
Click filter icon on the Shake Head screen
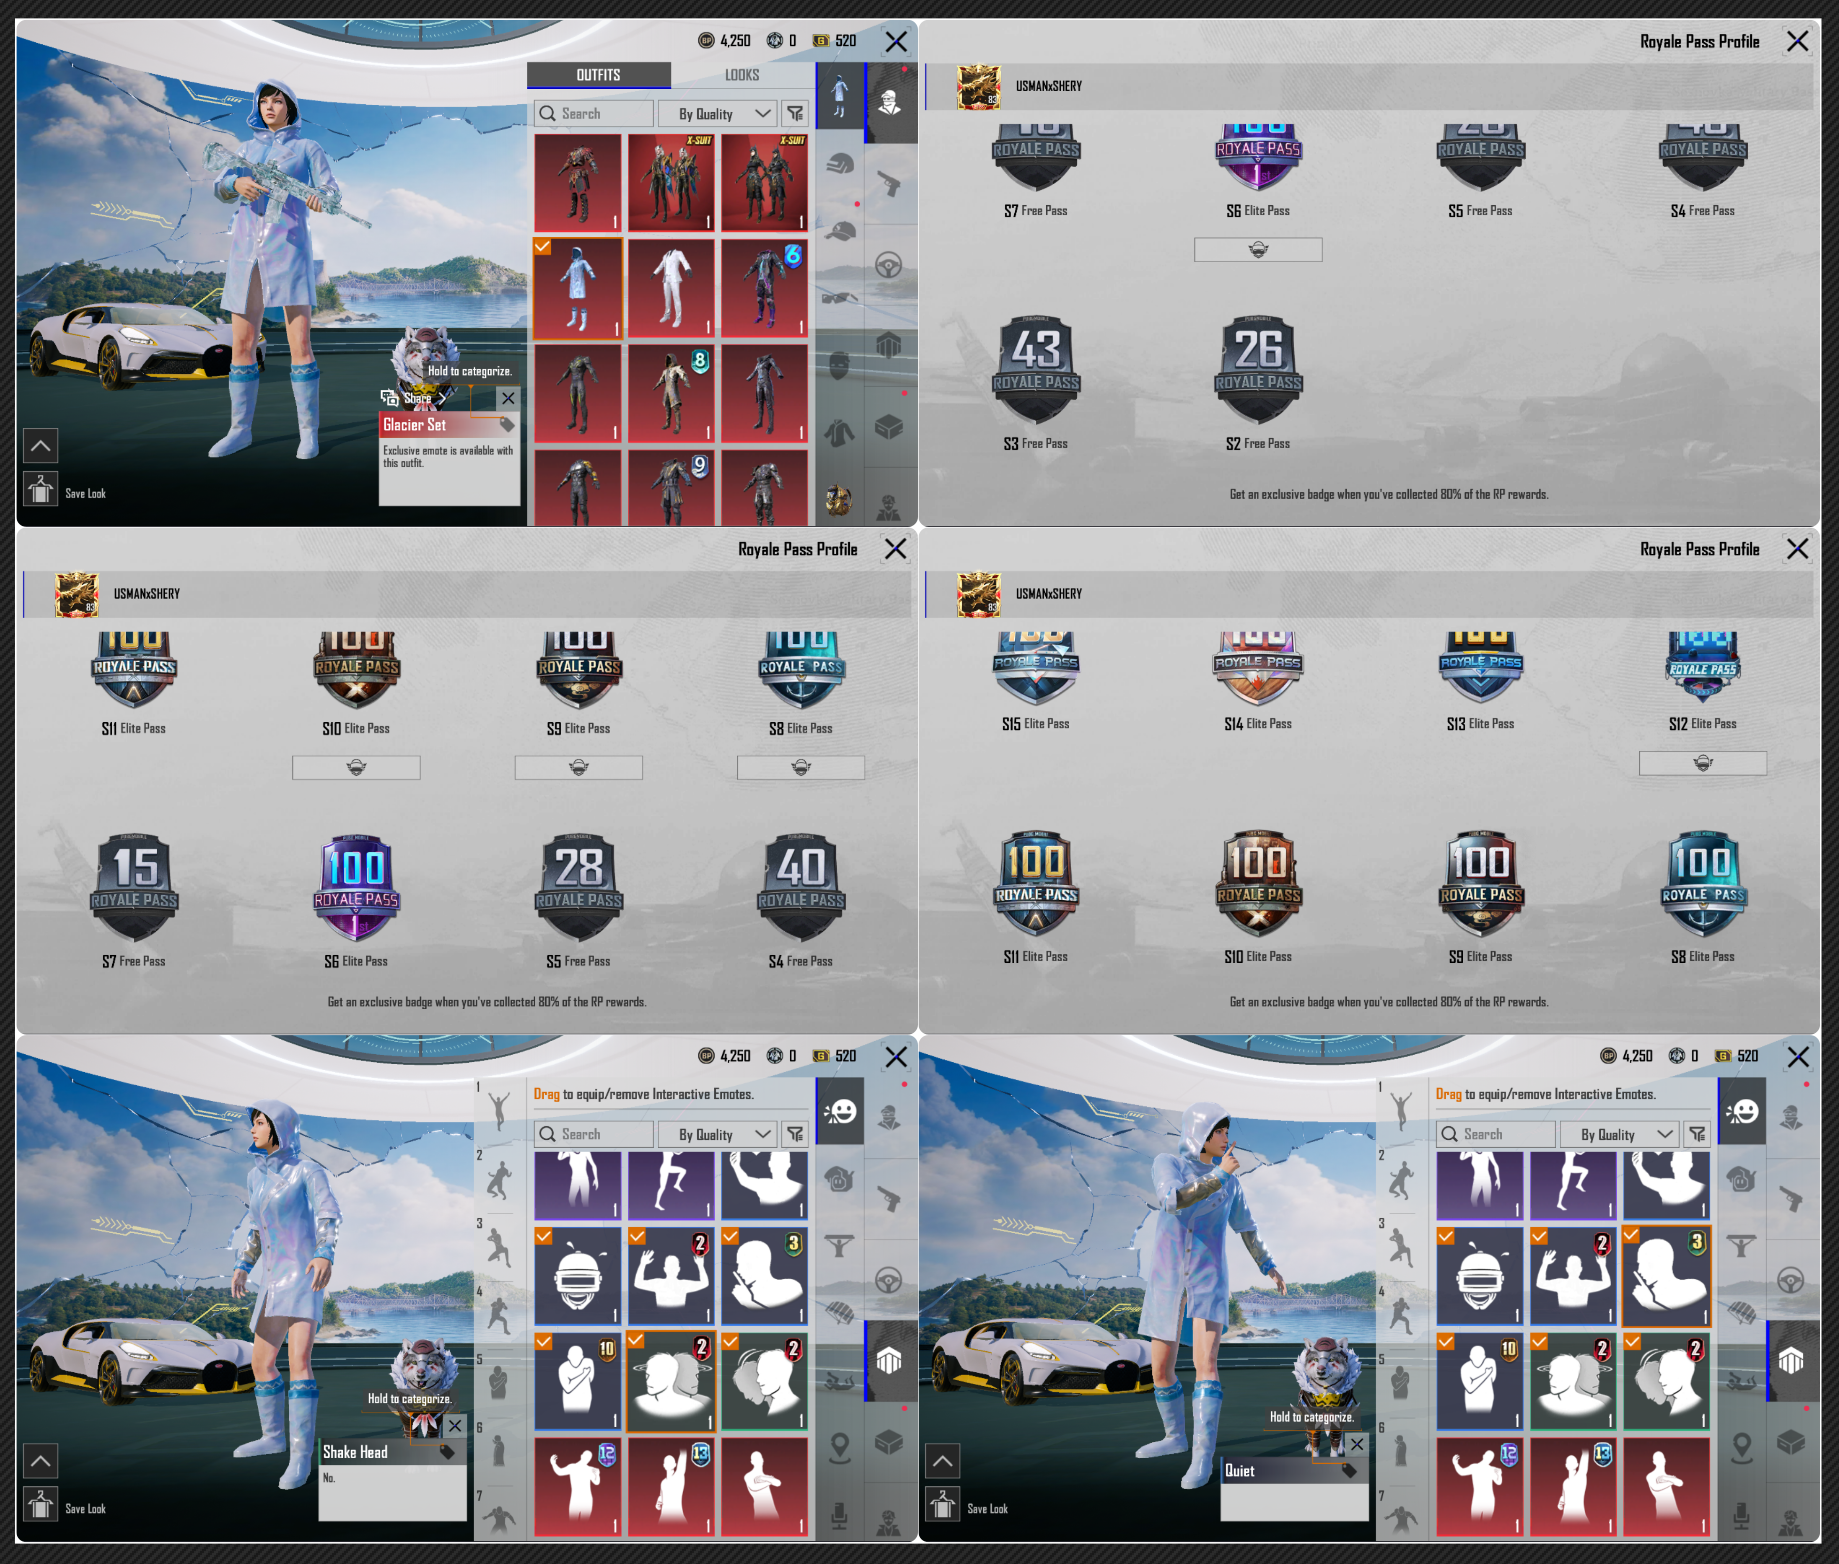click(796, 1134)
